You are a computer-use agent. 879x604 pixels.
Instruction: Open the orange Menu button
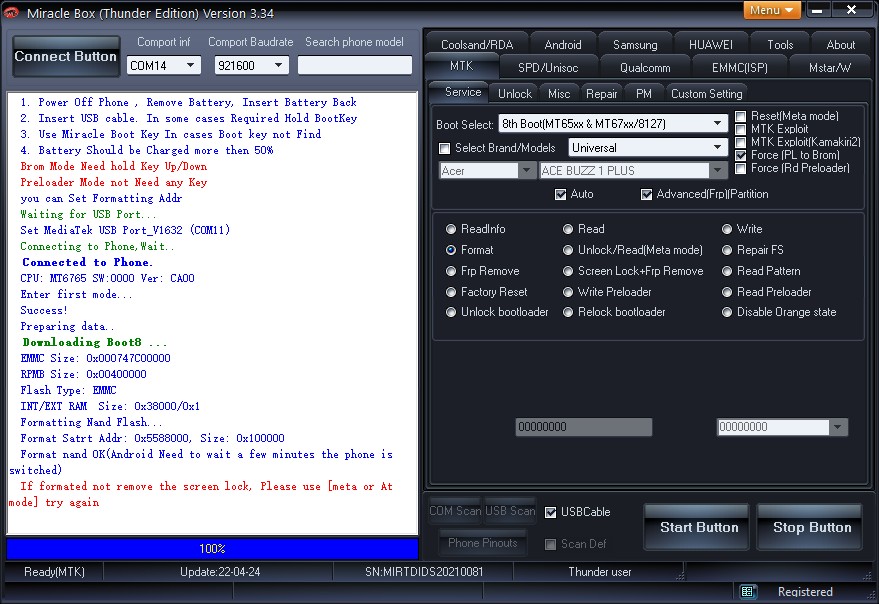(771, 10)
